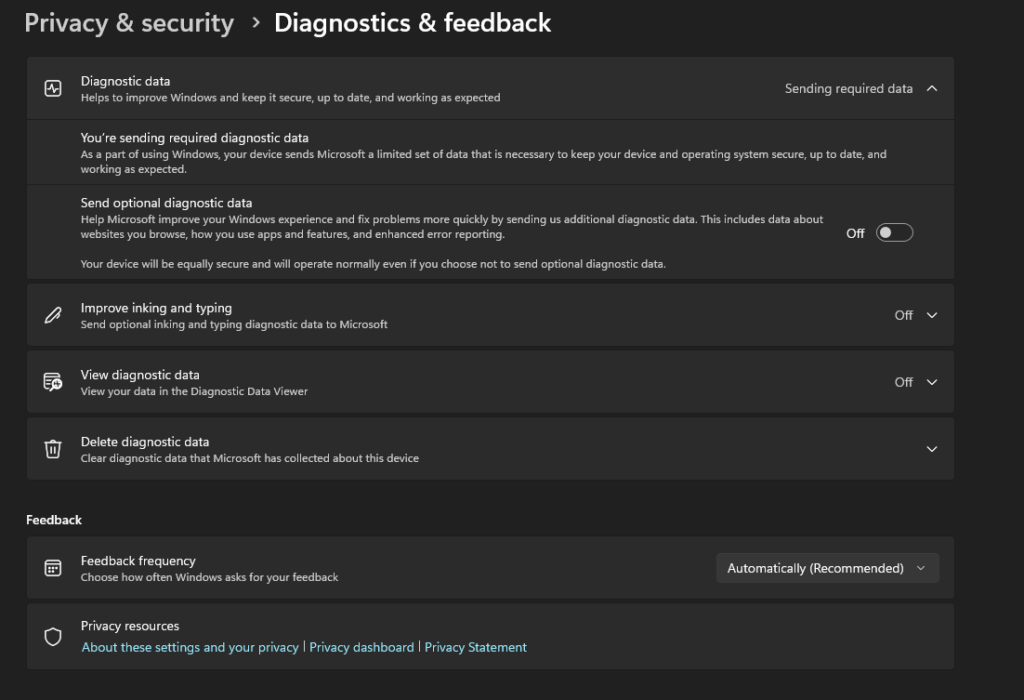Click the Feedback frequency setting row title
Image resolution: width=1024 pixels, height=700 pixels.
(x=138, y=561)
